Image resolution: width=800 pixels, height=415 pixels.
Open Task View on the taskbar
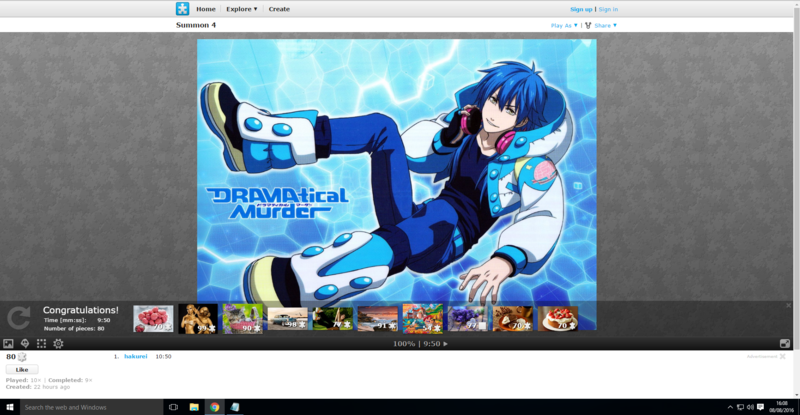[x=173, y=407]
